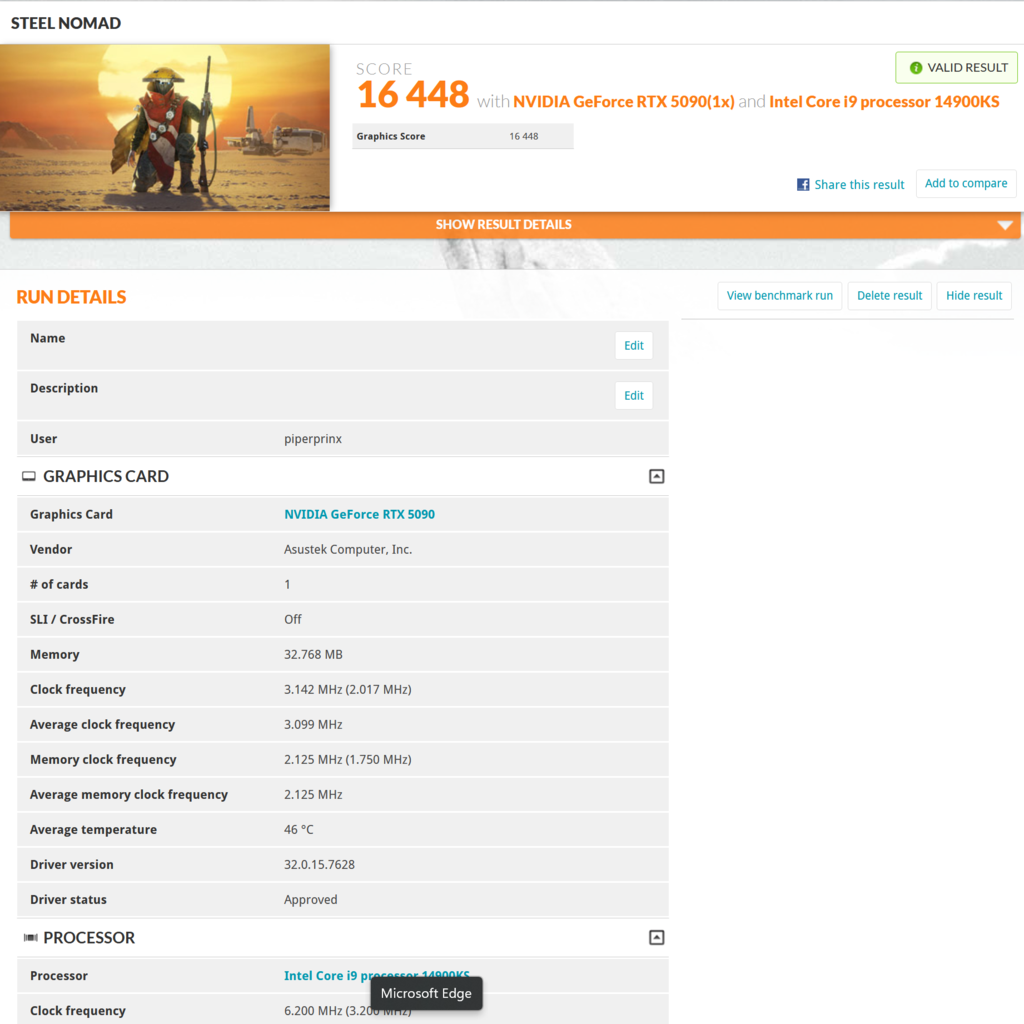
Task: Collapse the Processor section
Action: [656, 938]
